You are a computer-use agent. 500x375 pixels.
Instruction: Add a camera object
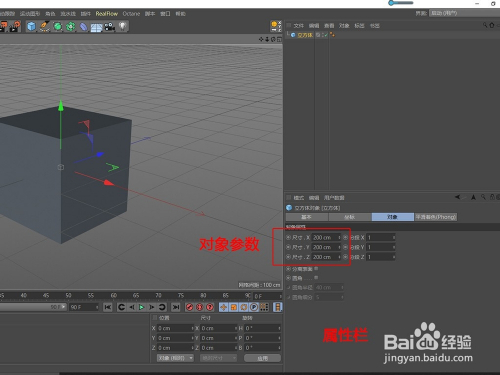pyautogui.click(x=109, y=27)
